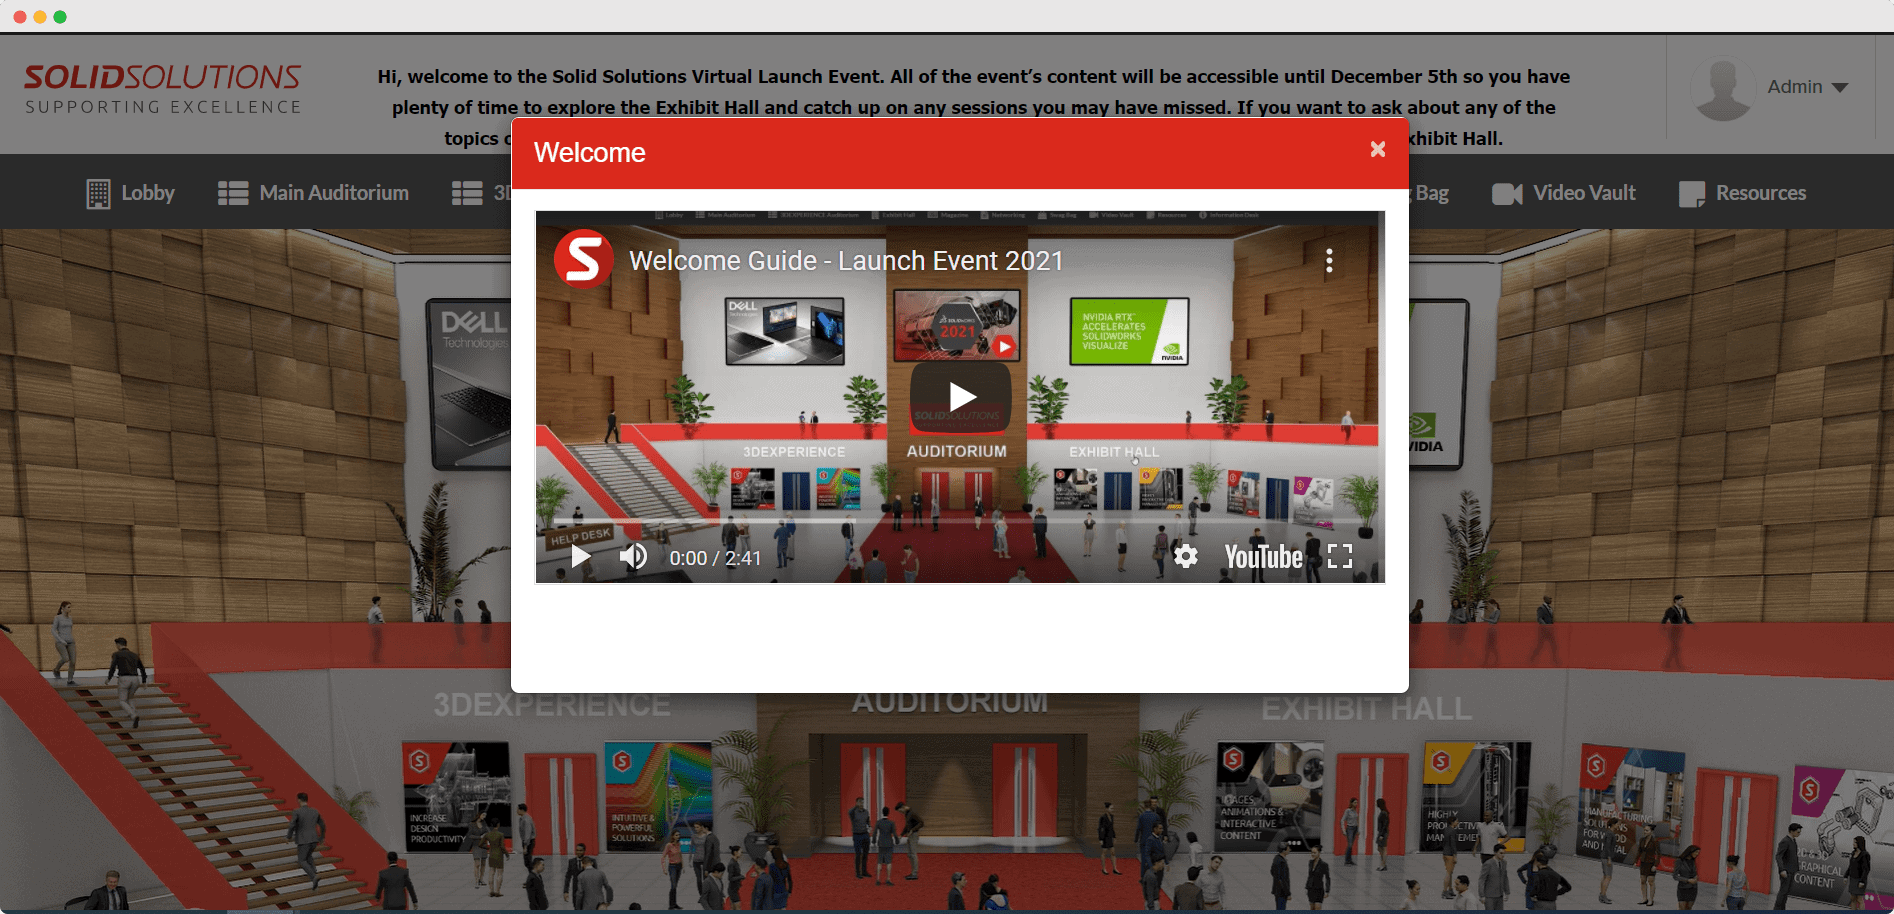Viewport: 1894px width, 914px height.
Task: Navigate to the Video Vault section
Action: 1563,192
